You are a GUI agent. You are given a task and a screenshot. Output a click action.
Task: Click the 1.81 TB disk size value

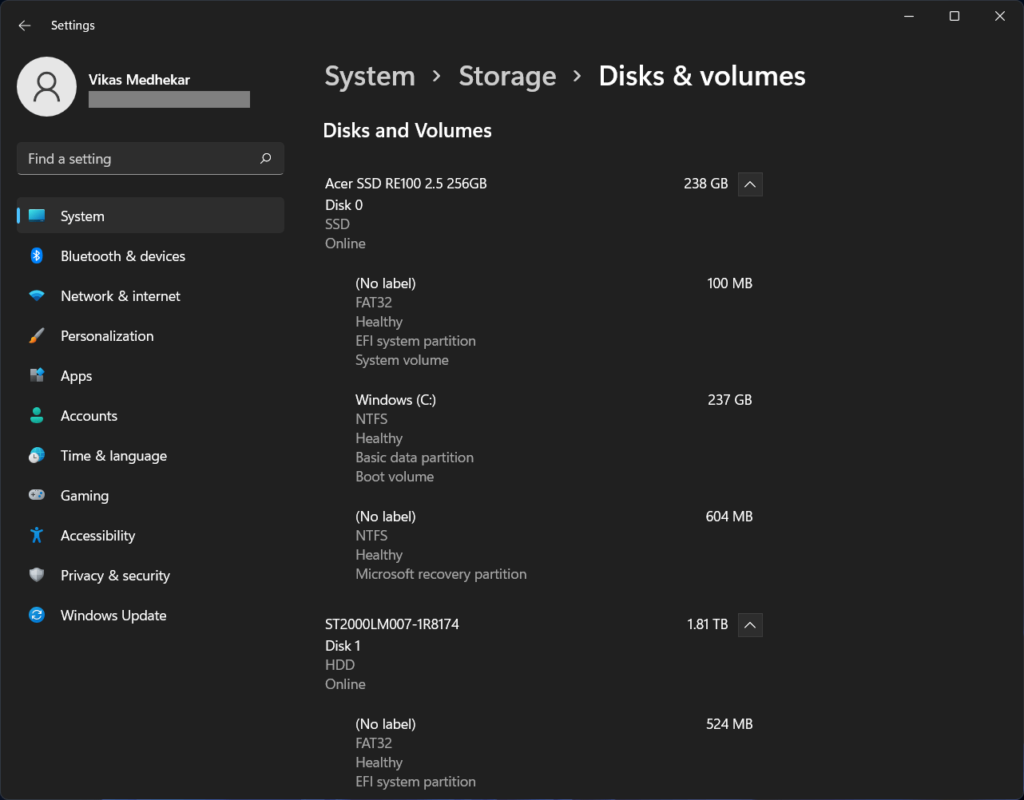707,624
